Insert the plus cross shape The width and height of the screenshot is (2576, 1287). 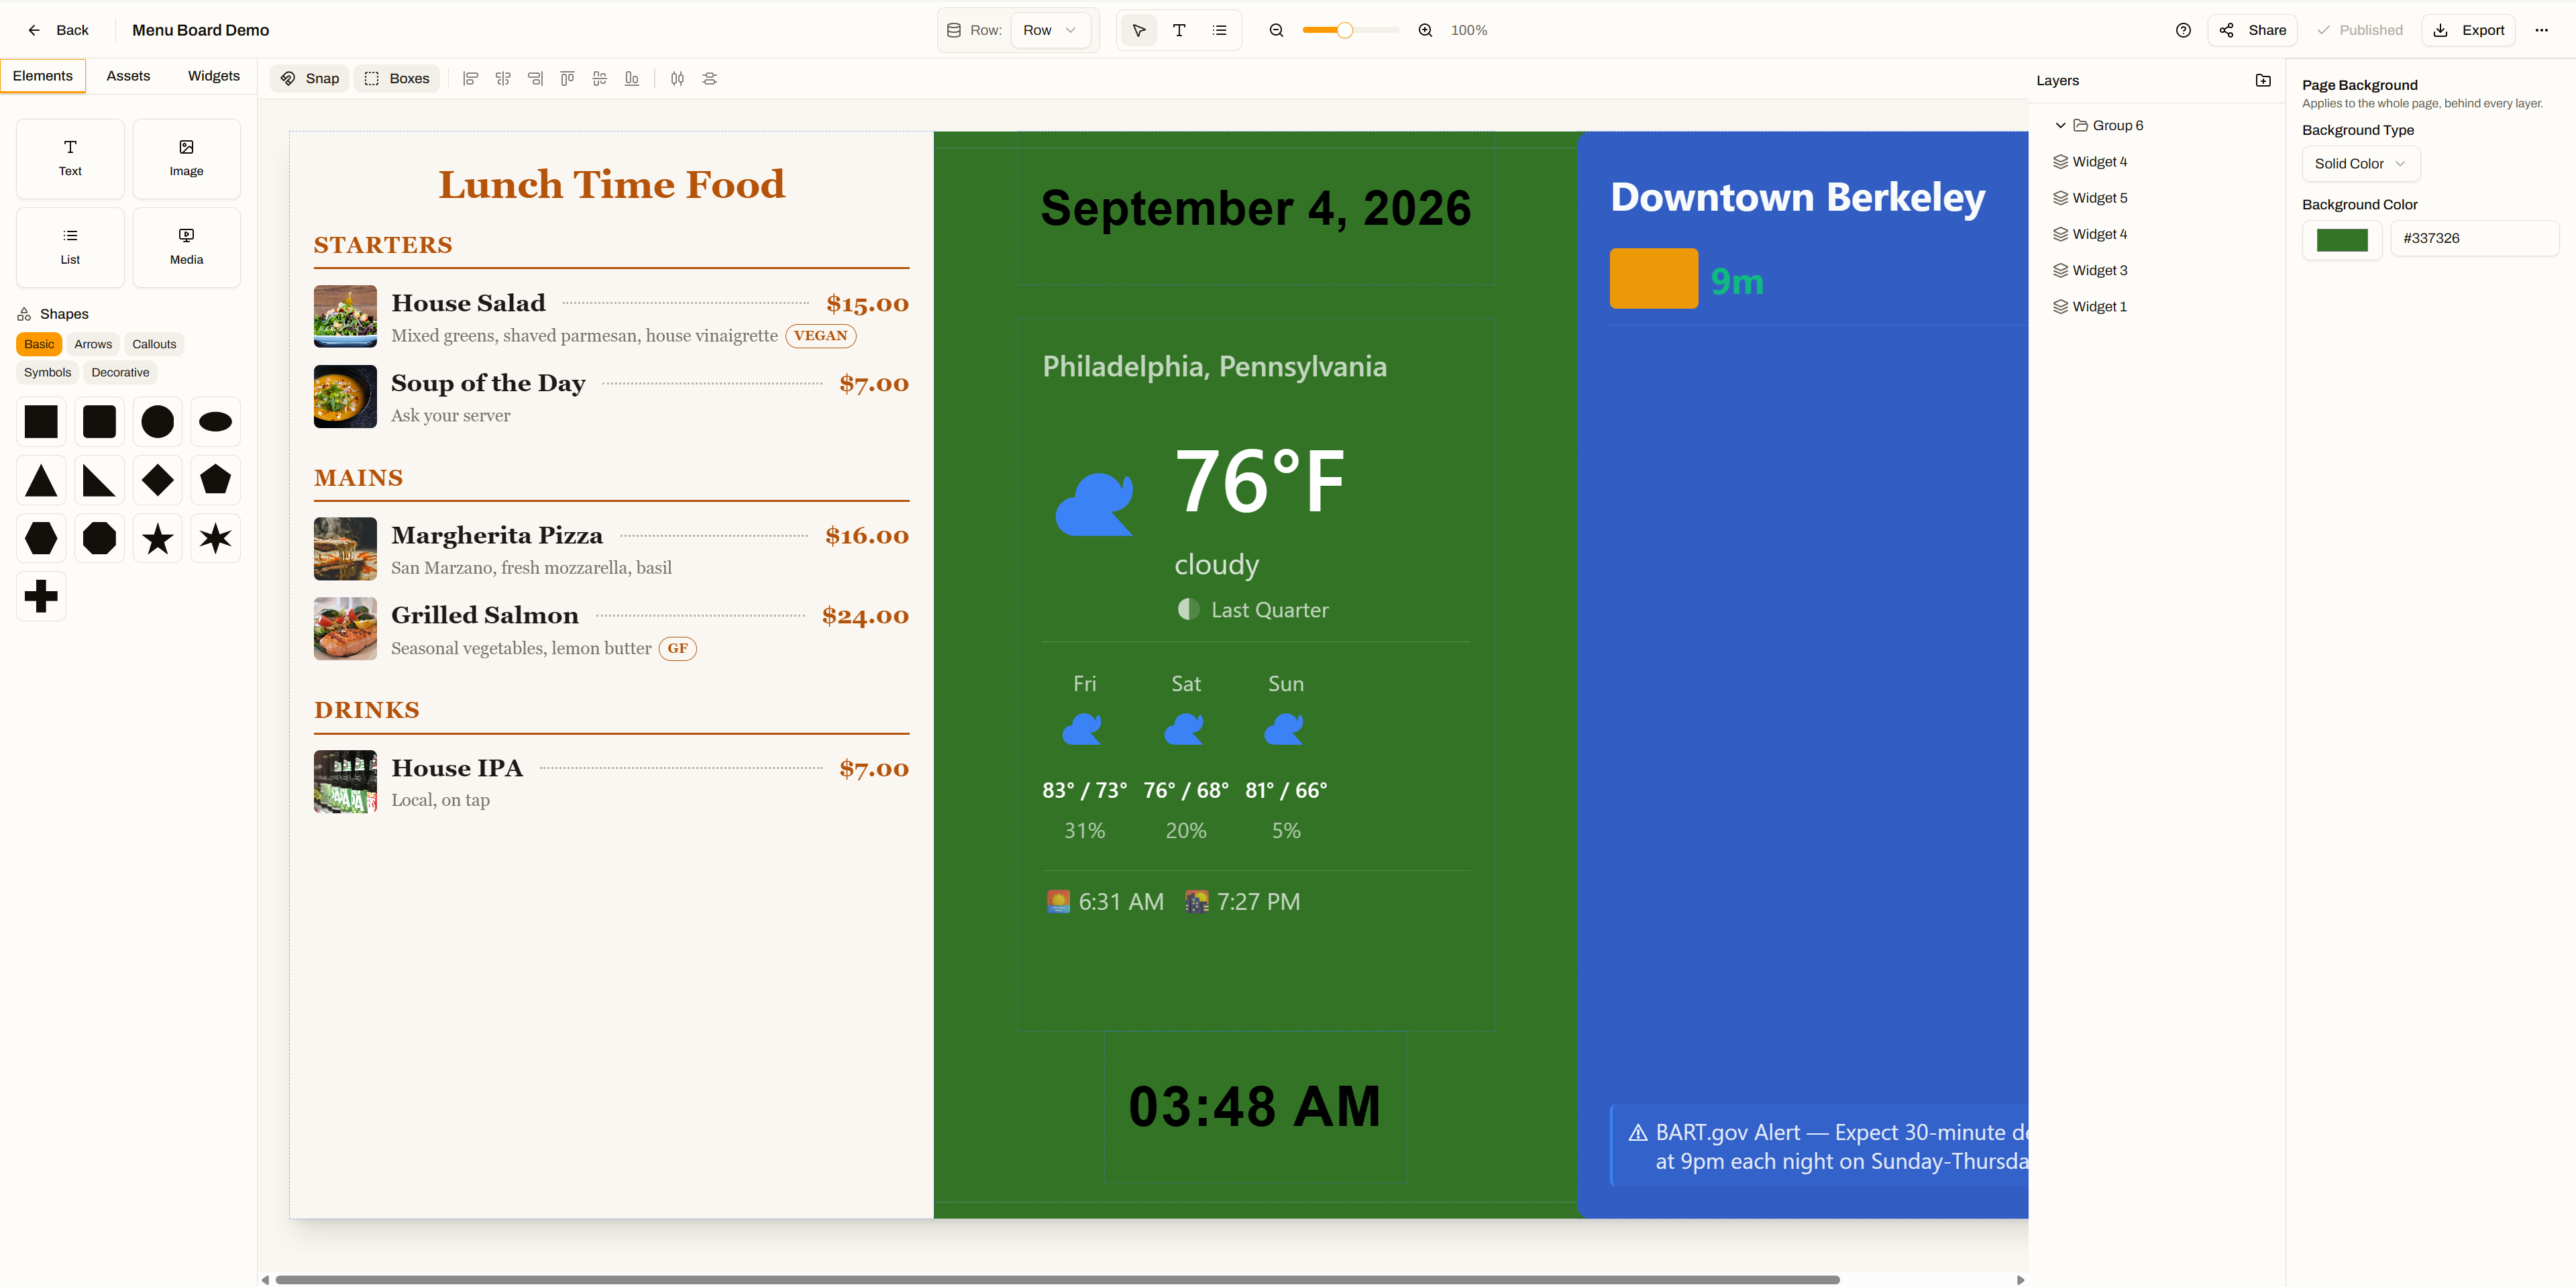pos(41,596)
